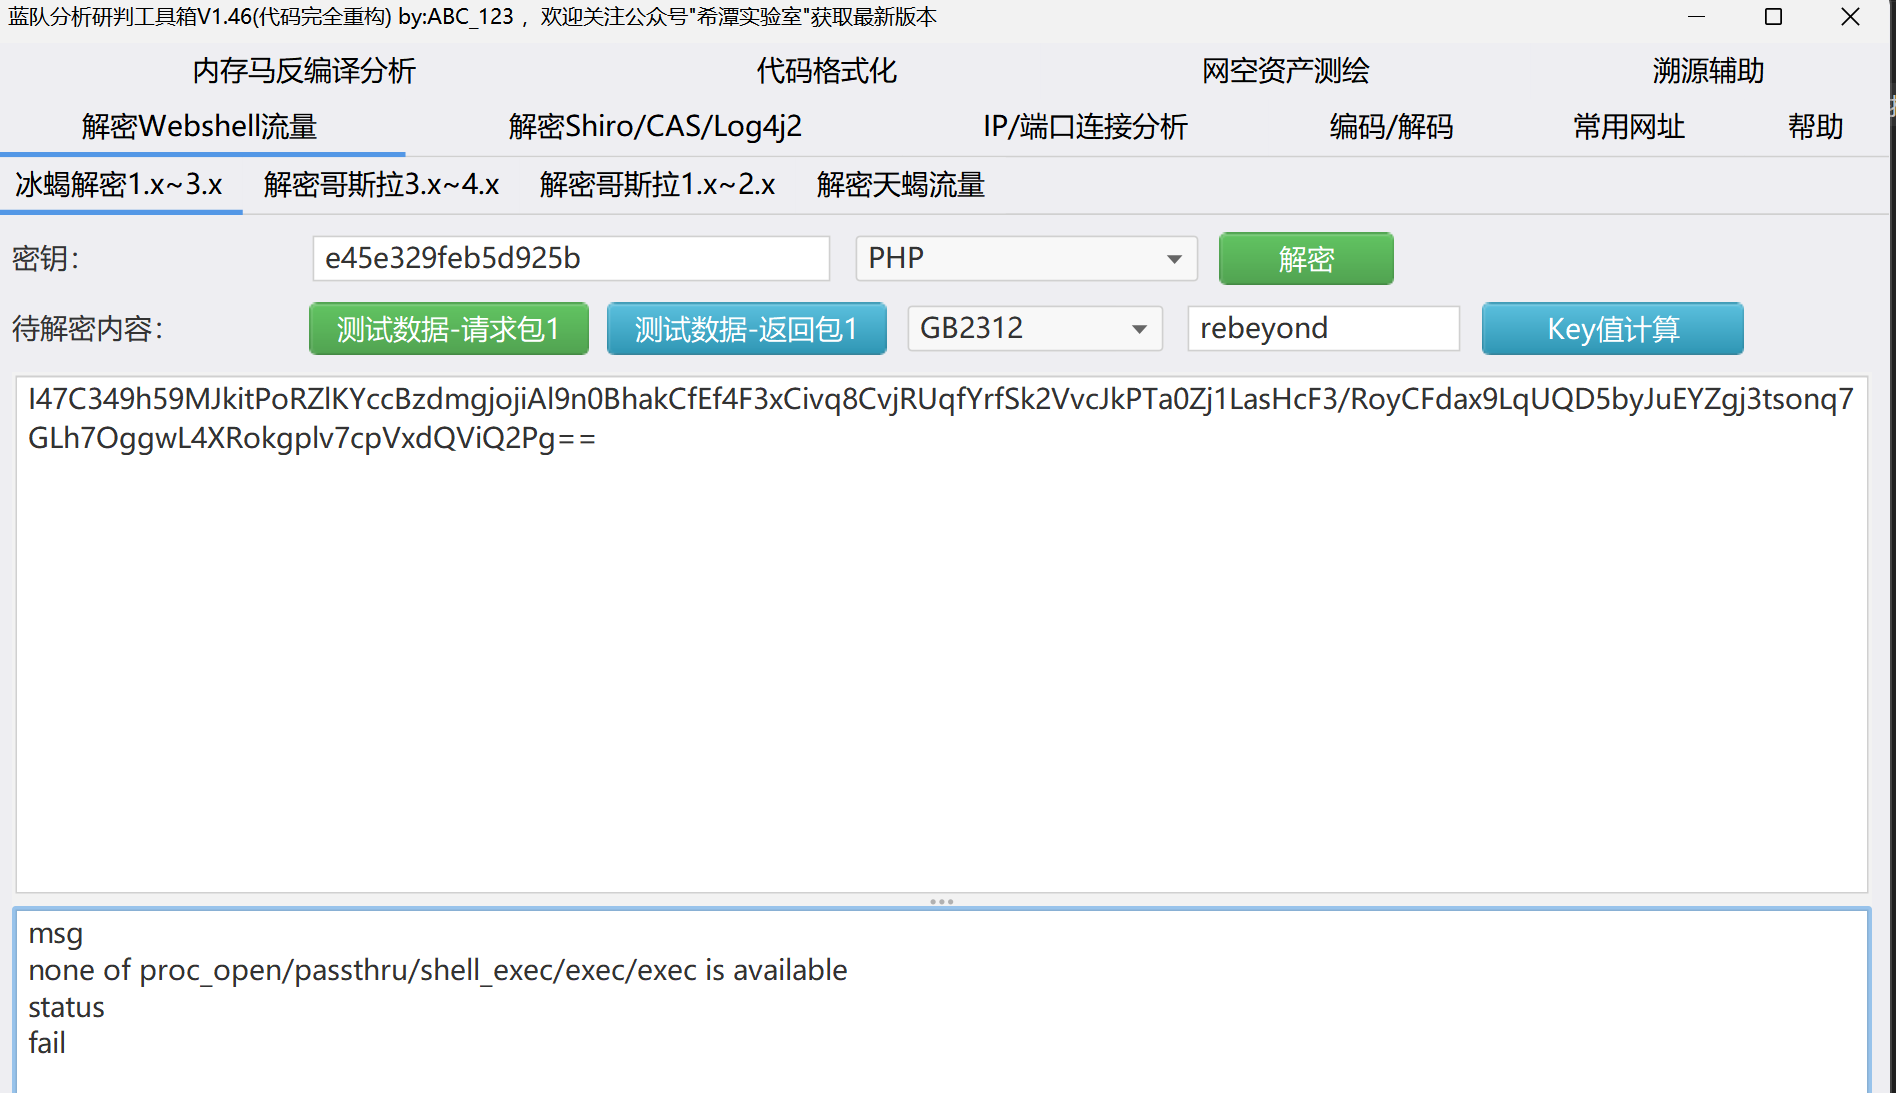Click inside the encrypted content text area
1896x1093 pixels.
tap(941, 634)
